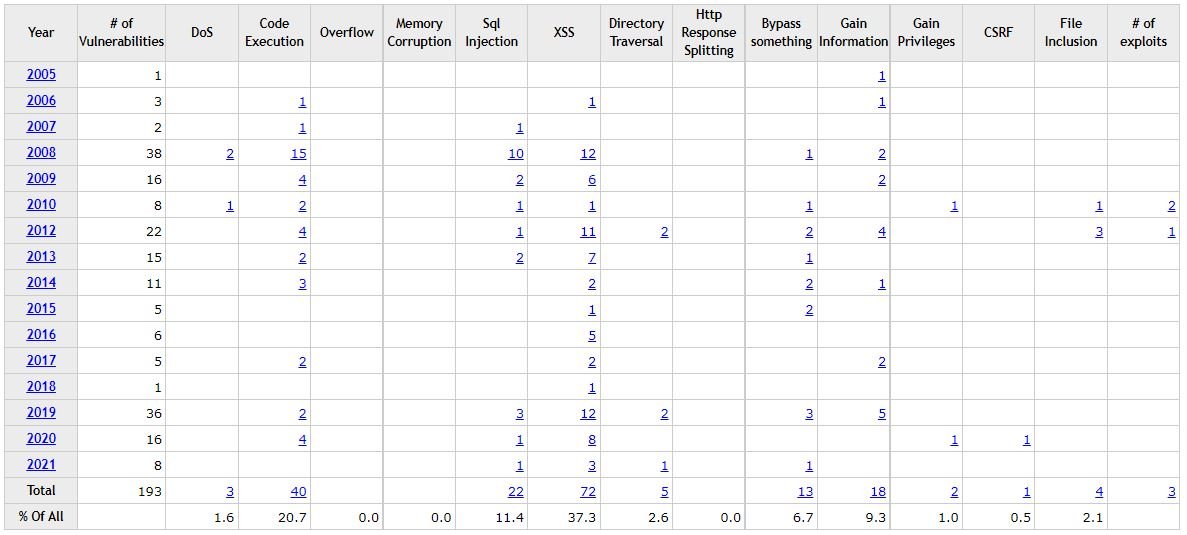Click the 2021 Directory Traversal count link
The image size is (1187, 535).
click(664, 466)
